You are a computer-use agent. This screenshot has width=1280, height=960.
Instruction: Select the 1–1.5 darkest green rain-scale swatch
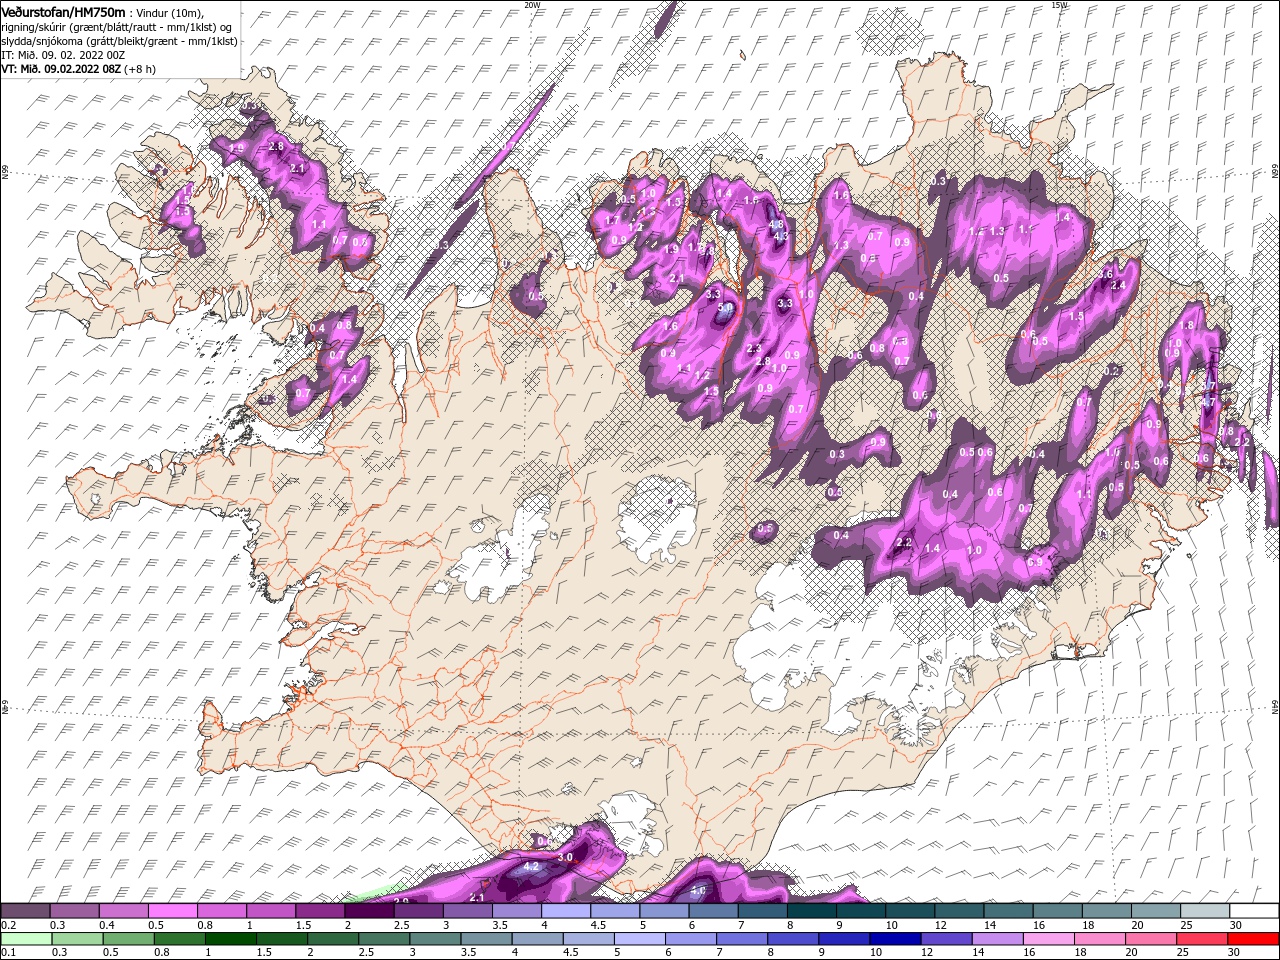pos(230,938)
